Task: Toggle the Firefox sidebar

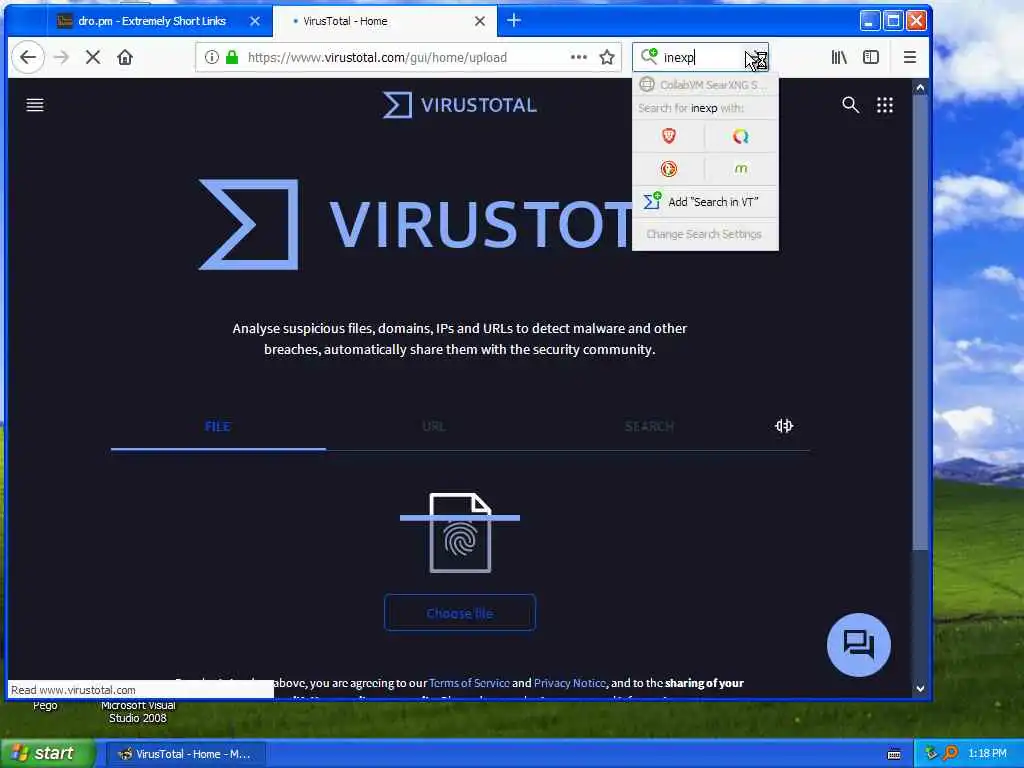Action: [871, 57]
